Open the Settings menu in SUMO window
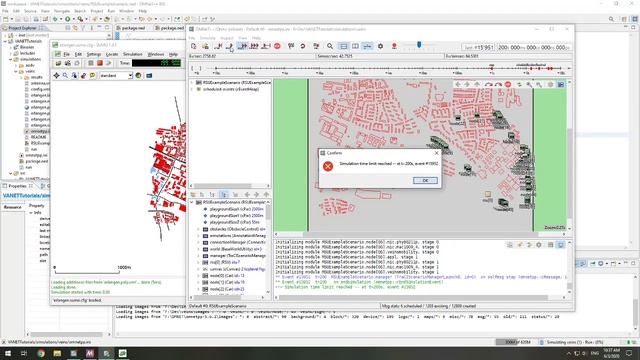Screen dimensions: 640x360 93,54
